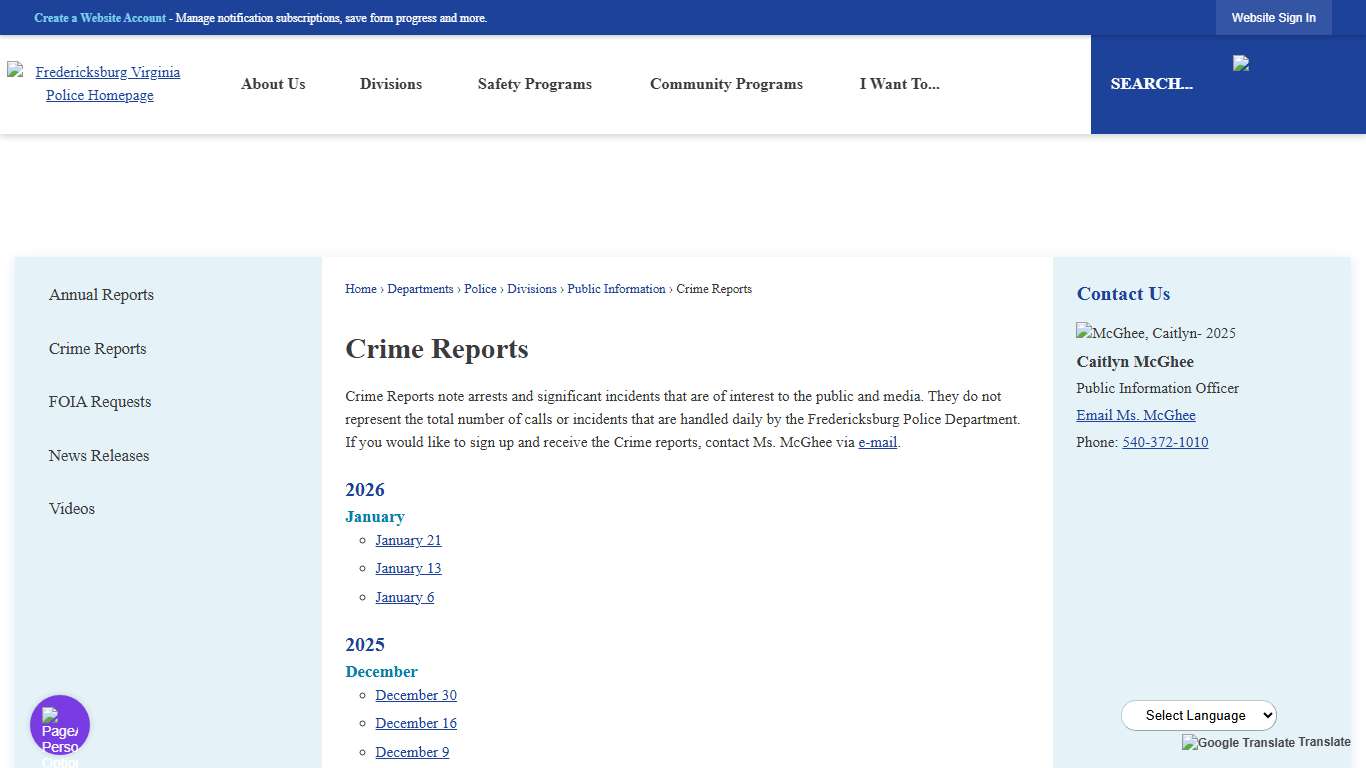Click the Website Sign In button
This screenshot has width=1366, height=768.
tap(1273, 17)
